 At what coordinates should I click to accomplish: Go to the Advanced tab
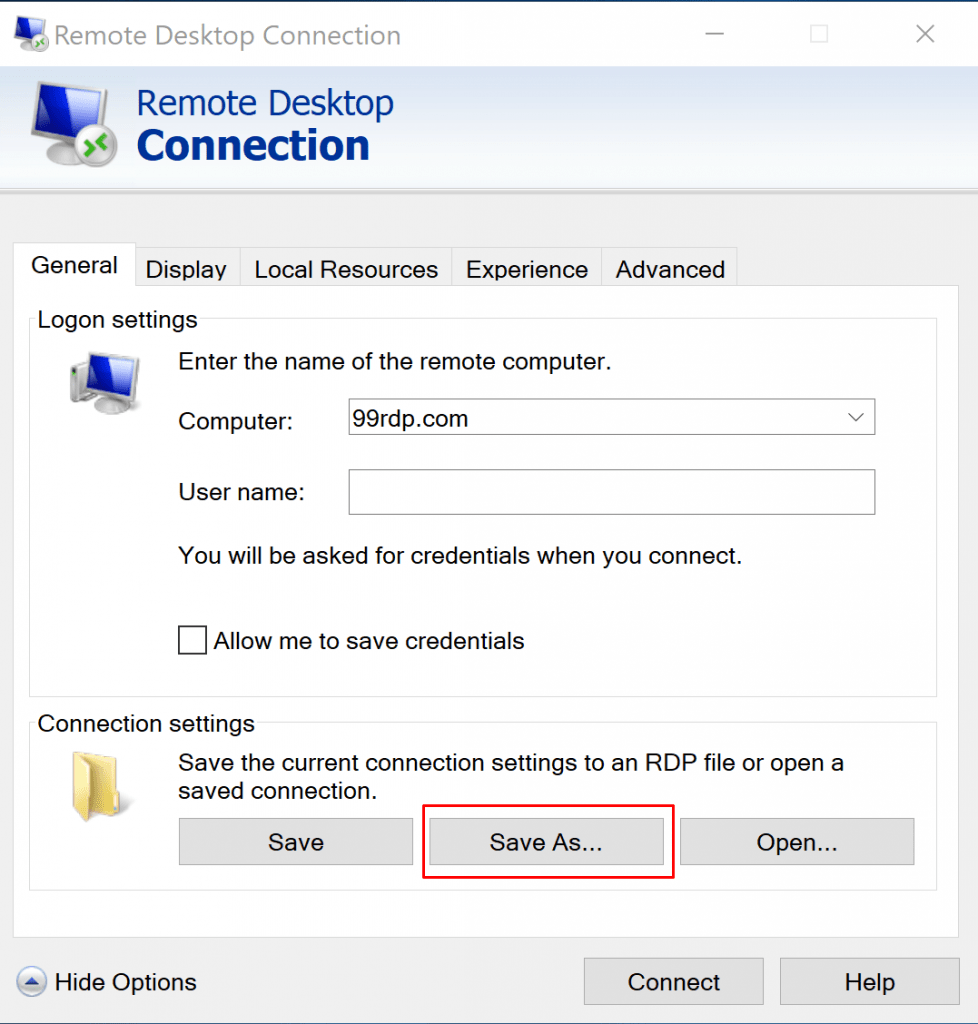pos(670,269)
